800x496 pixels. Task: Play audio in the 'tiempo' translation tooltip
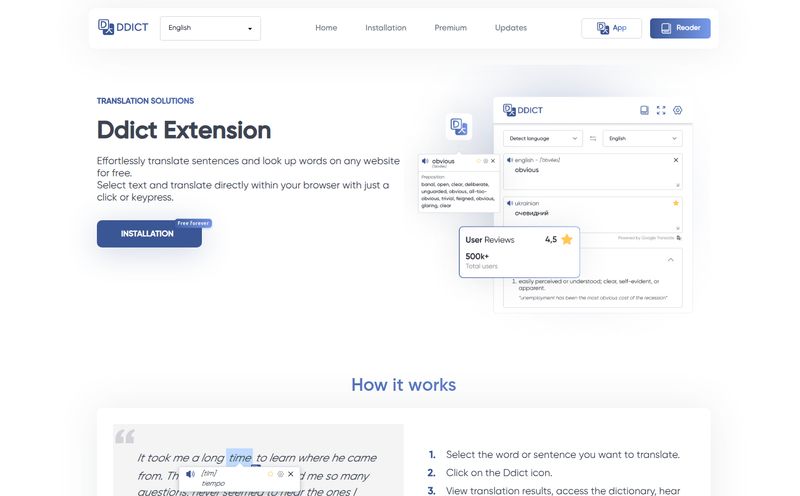(x=190, y=474)
